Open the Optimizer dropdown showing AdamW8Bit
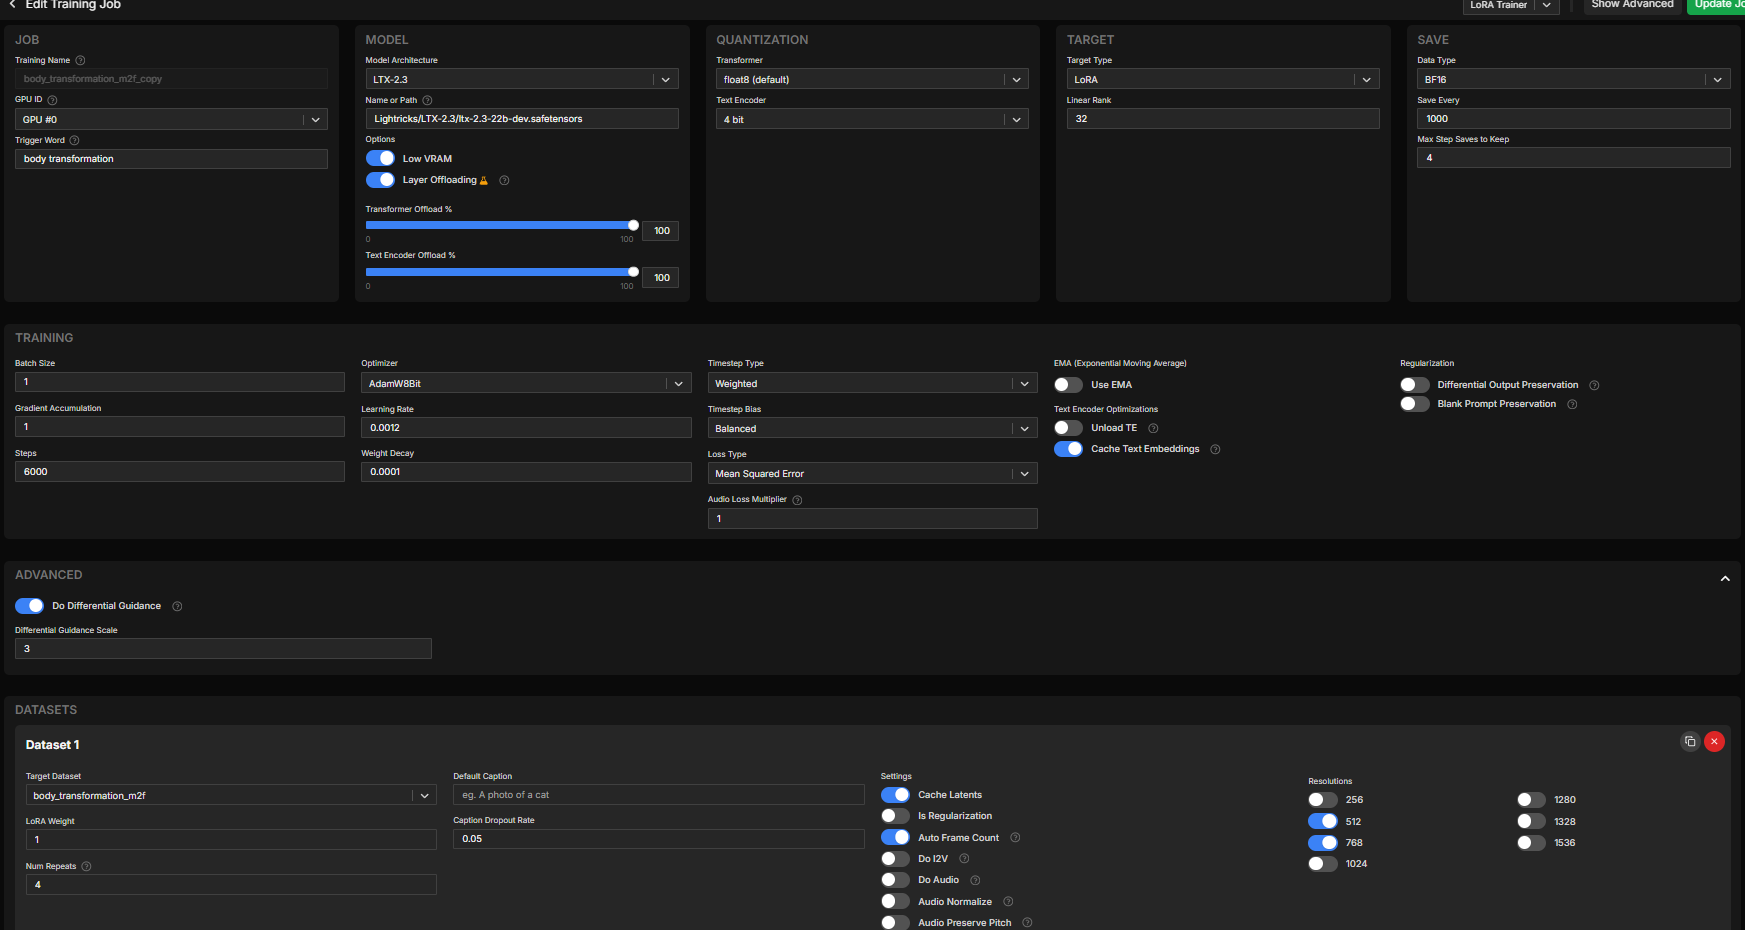This screenshot has width=1745, height=930. (525, 384)
